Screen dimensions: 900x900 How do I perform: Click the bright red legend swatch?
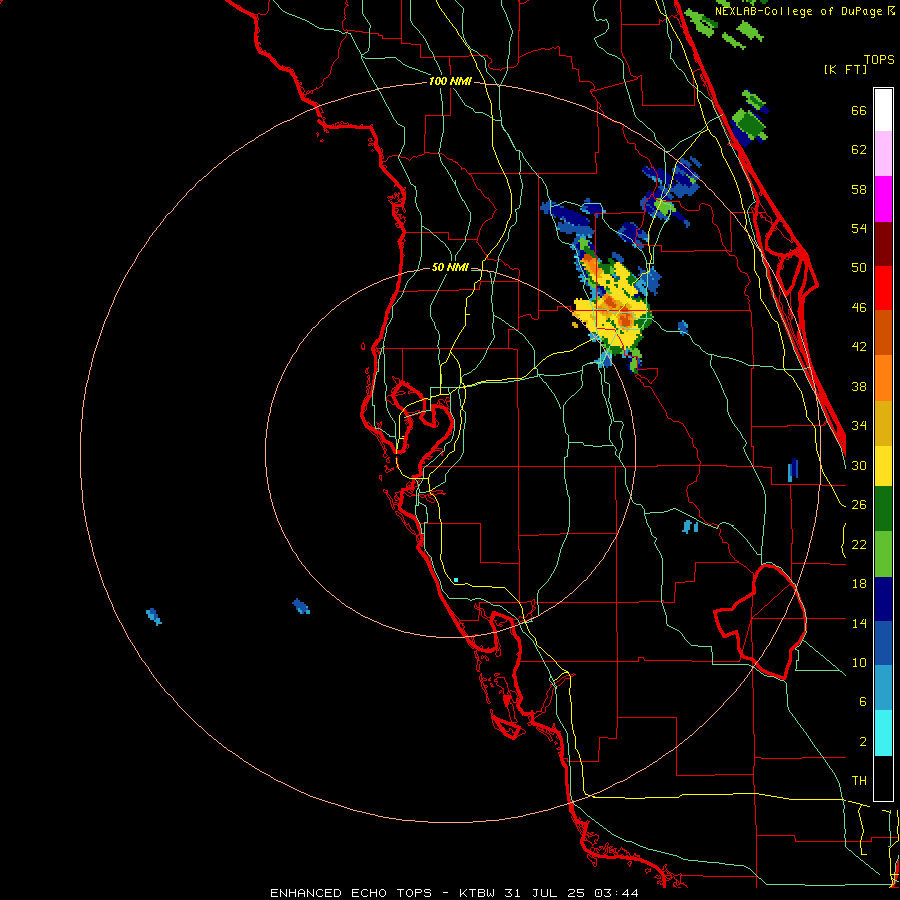pyautogui.click(x=883, y=289)
